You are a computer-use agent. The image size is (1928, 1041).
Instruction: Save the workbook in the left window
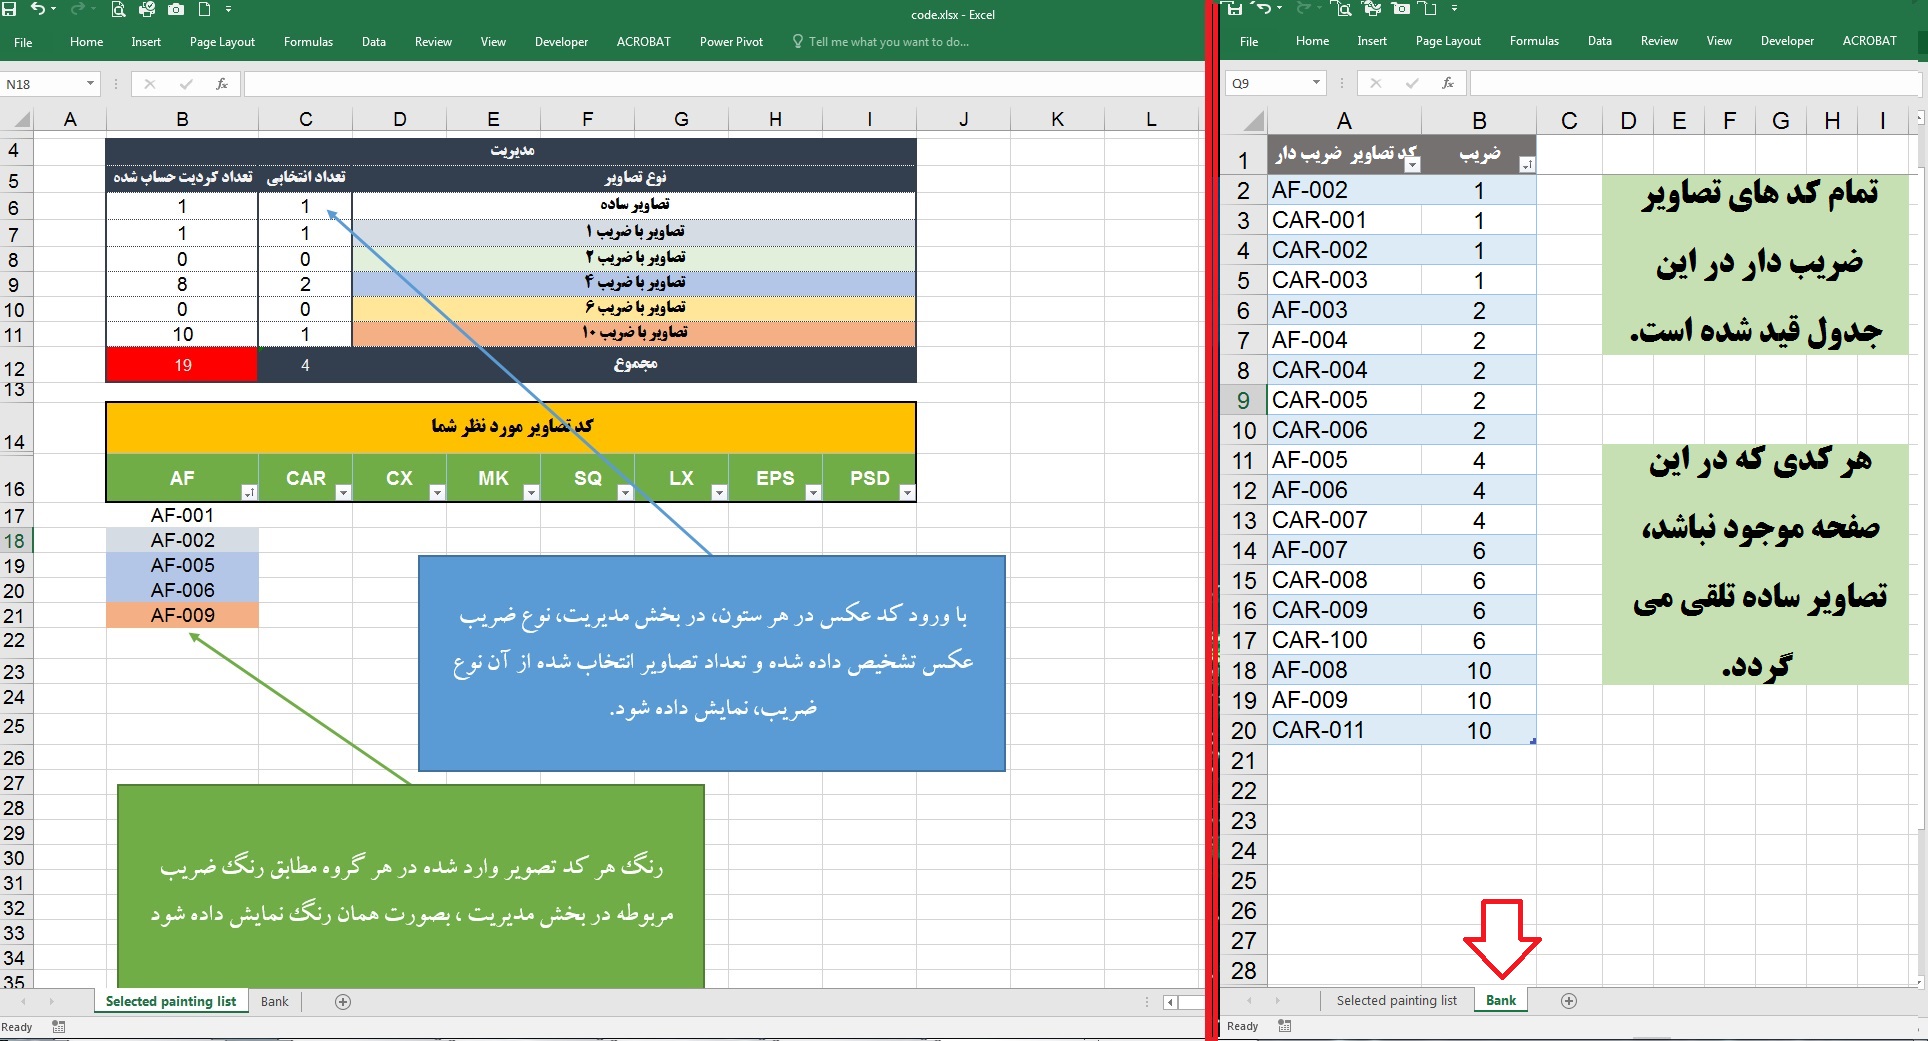pos(10,9)
